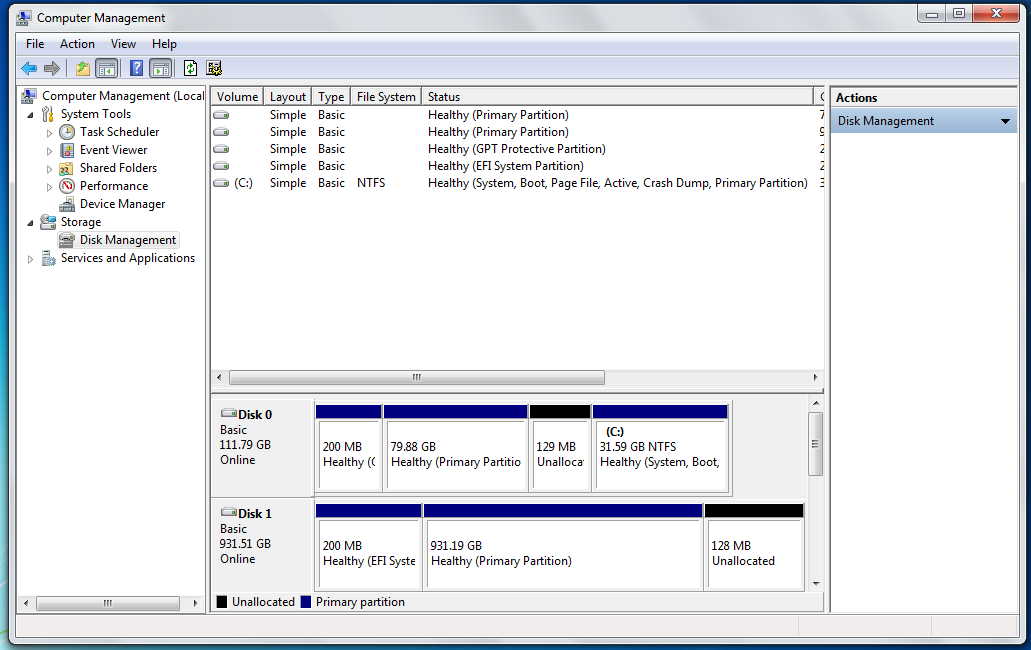
Task: Click the Disk 0 label icon
Action: (228, 413)
